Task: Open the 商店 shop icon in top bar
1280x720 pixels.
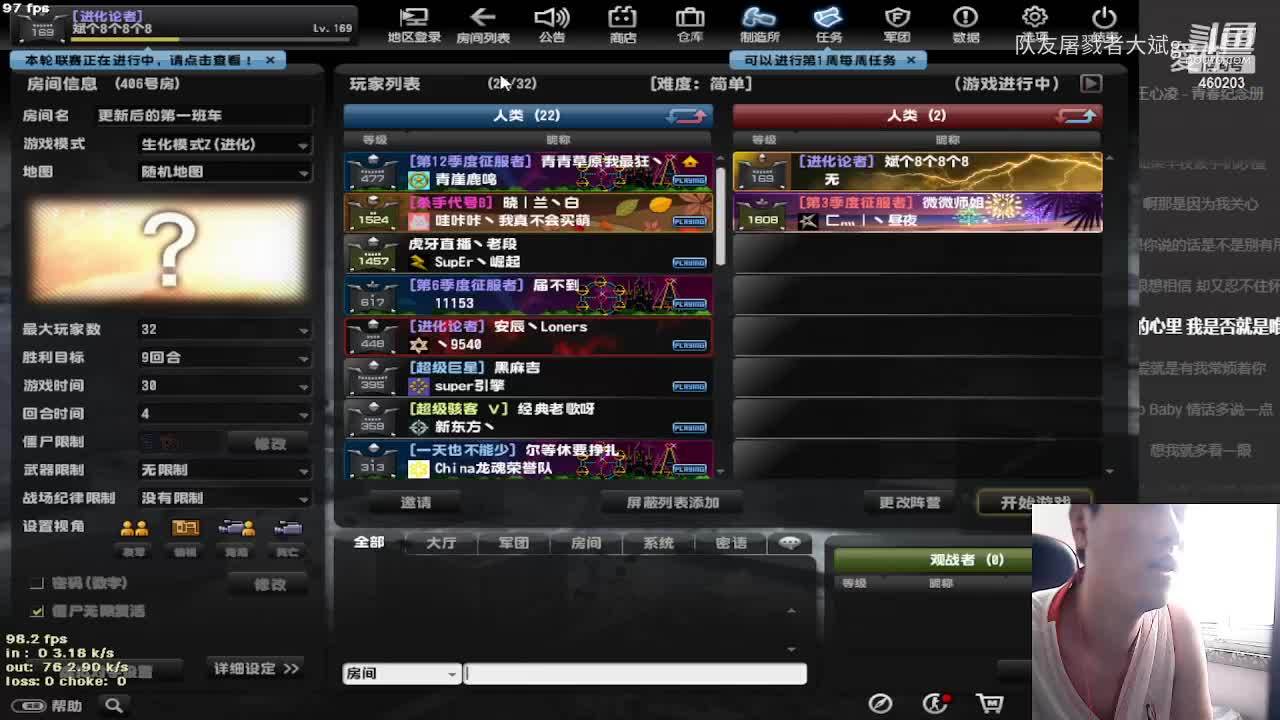Action: (x=622, y=24)
